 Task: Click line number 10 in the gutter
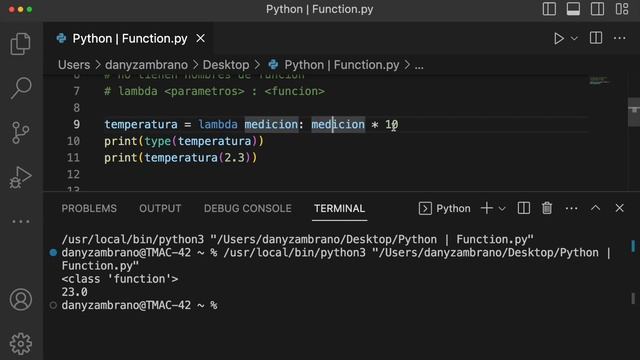73,141
